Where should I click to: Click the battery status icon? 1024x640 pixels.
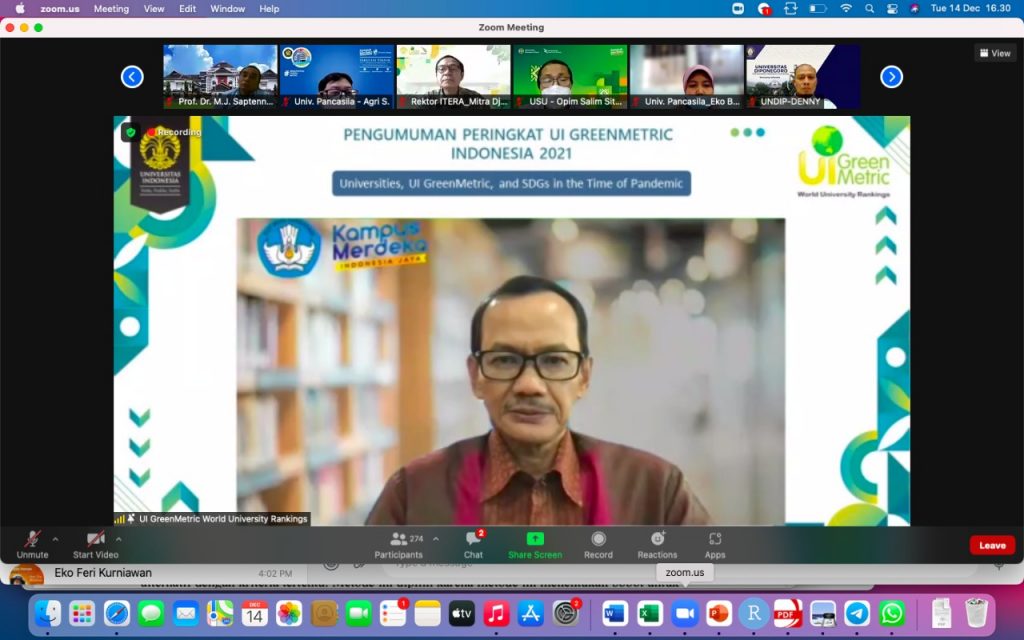tap(818, 8)
